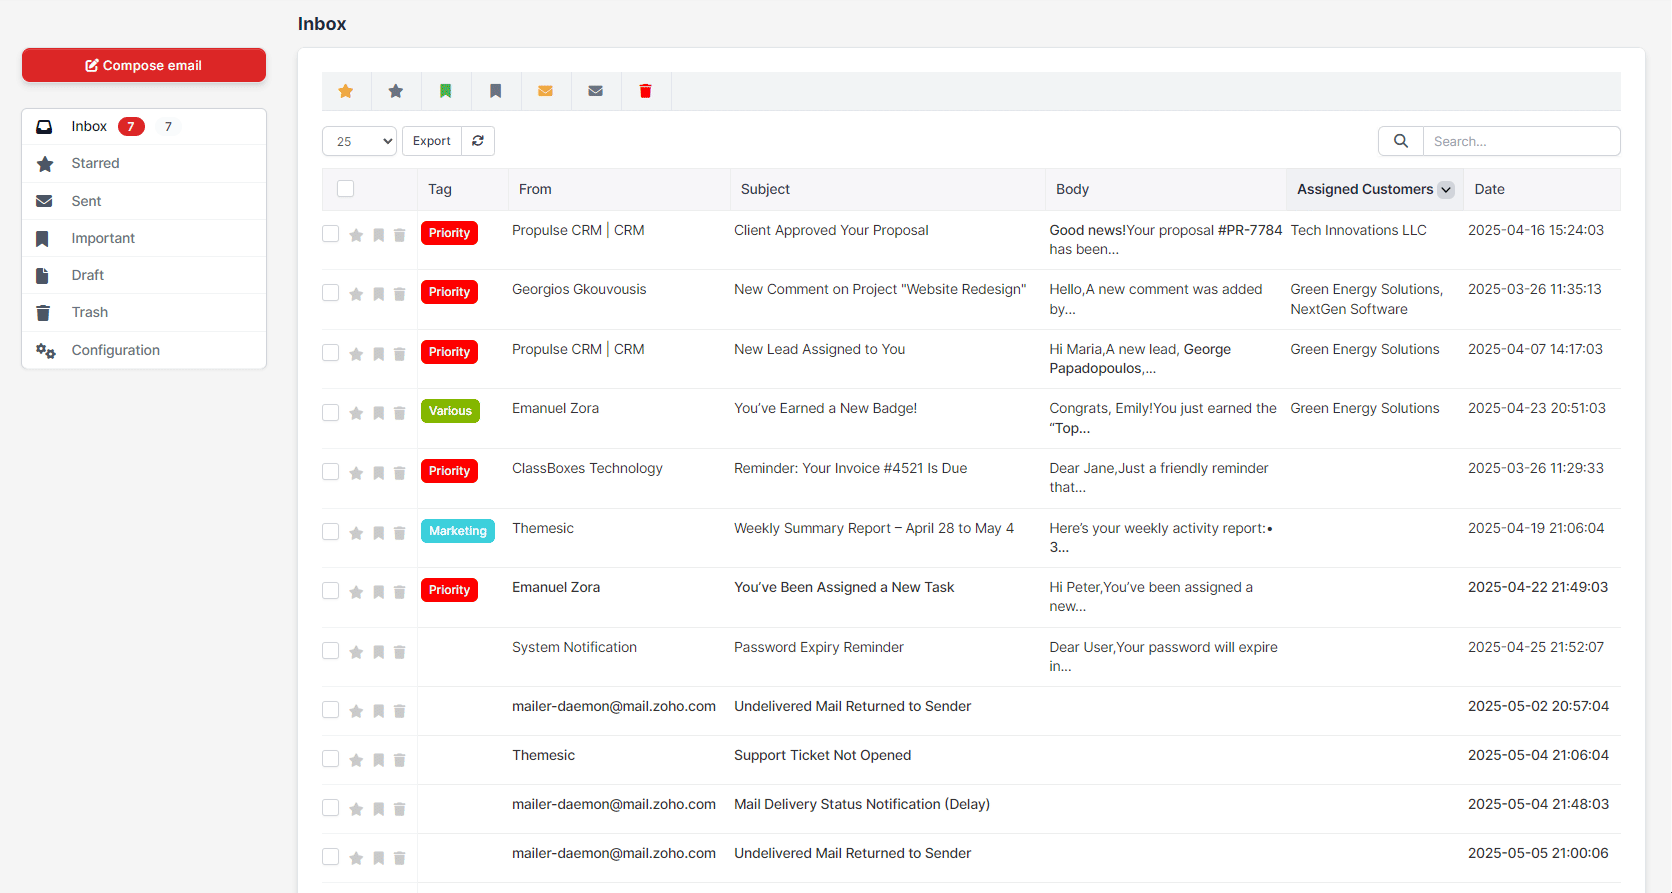The image size is (1672, 893).
Task: Click the orange envelope mark-unread icon
Action: coord(546,91)
